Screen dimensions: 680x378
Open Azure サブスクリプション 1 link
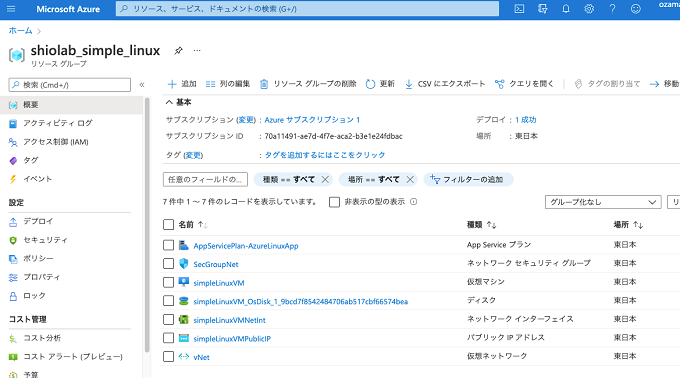(312, 120)
